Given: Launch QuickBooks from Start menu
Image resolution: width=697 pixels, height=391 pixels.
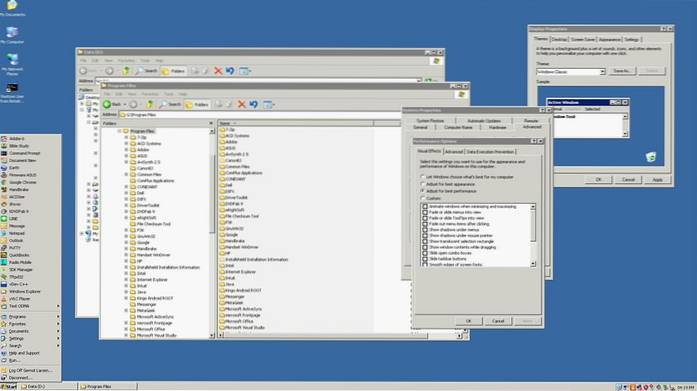Looking at the screenshot, I should click(x=19, y=255).
